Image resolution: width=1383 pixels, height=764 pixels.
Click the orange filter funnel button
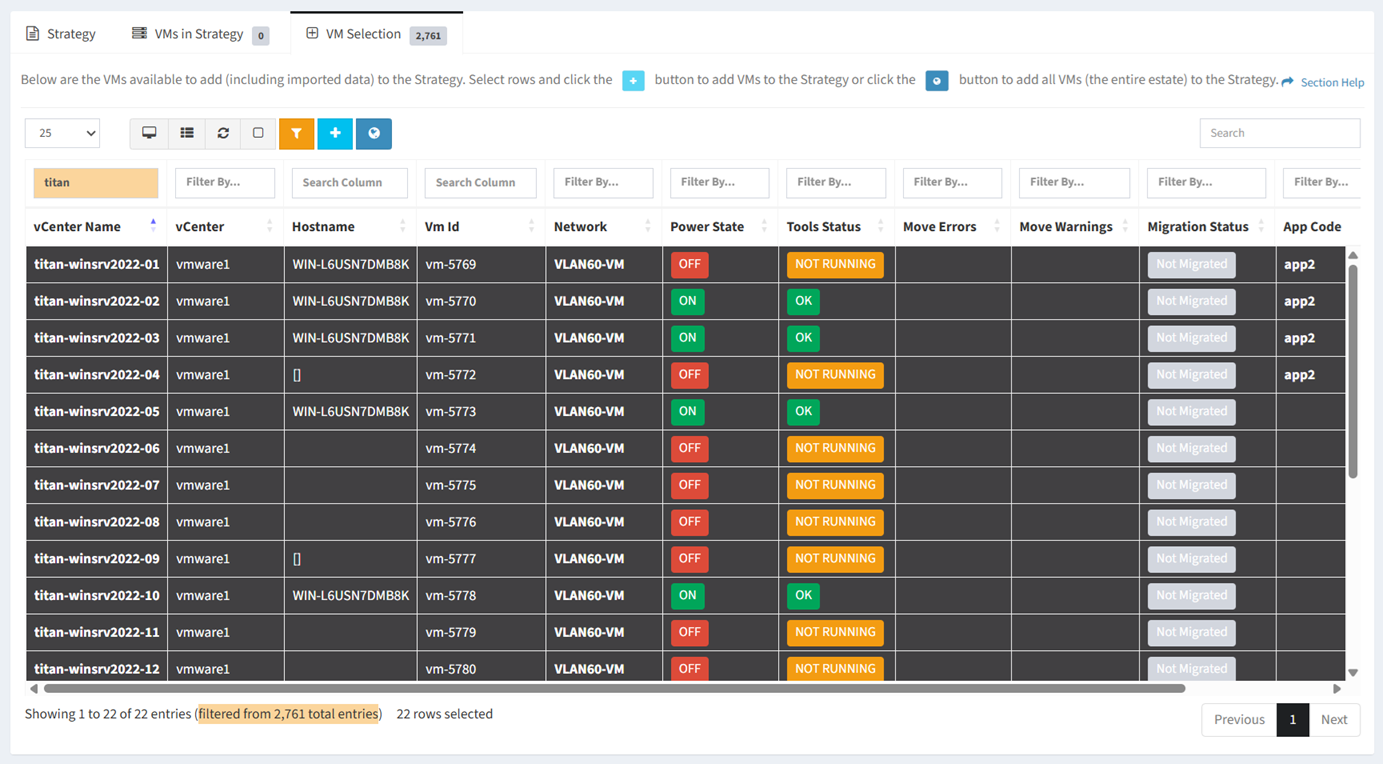click(296, 133)
